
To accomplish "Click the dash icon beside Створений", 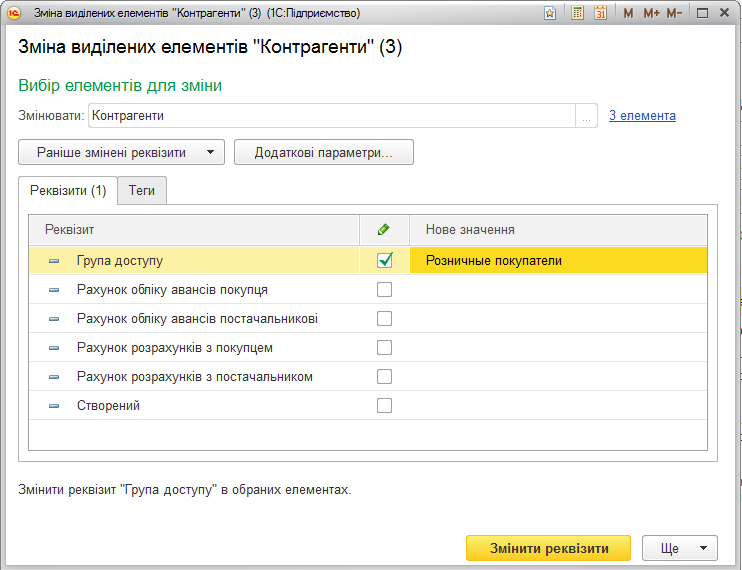I will click(x=54, y=406).
